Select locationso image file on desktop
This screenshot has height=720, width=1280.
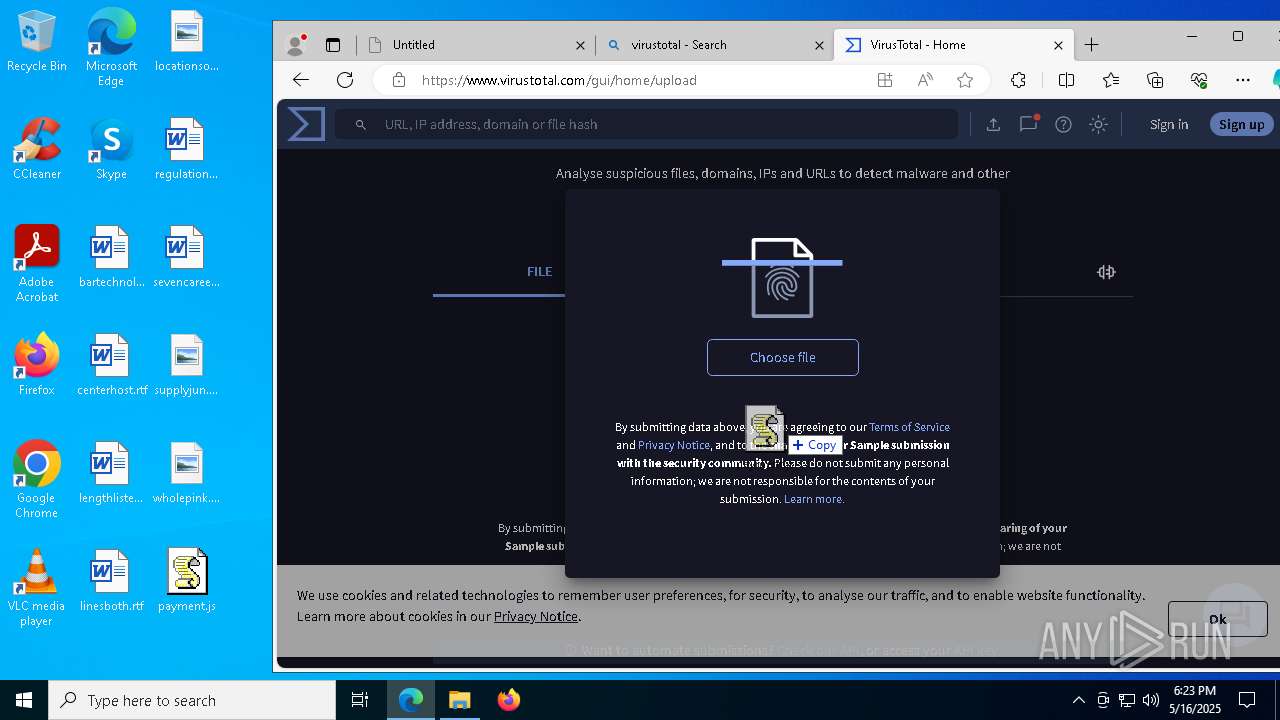[x=186, y=42]
